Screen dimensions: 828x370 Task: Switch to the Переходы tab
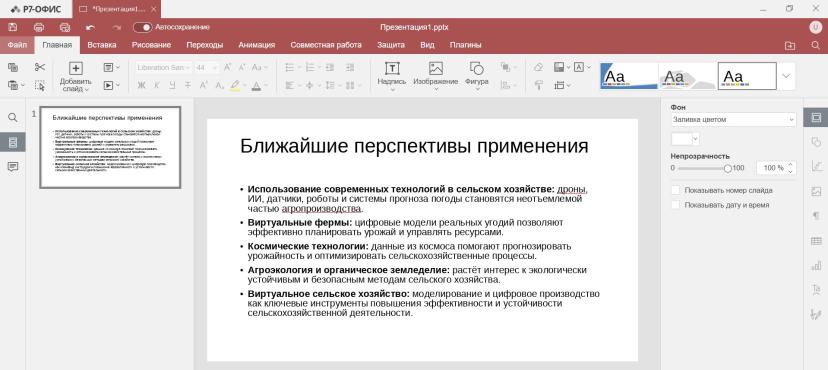[204, 45]
